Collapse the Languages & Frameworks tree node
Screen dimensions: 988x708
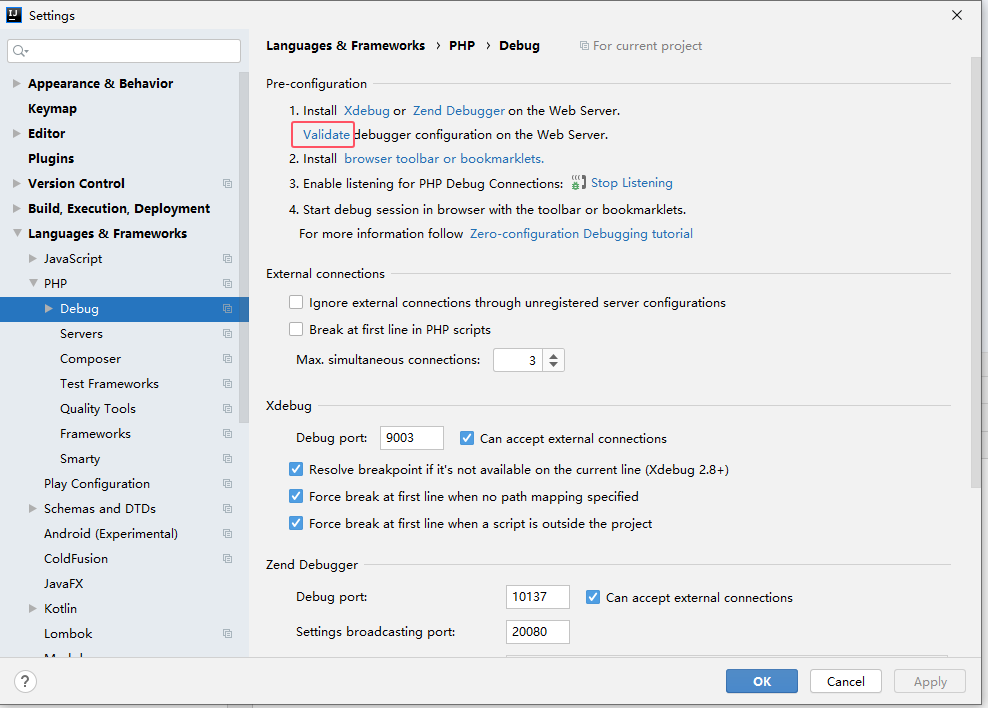(17, 234)
